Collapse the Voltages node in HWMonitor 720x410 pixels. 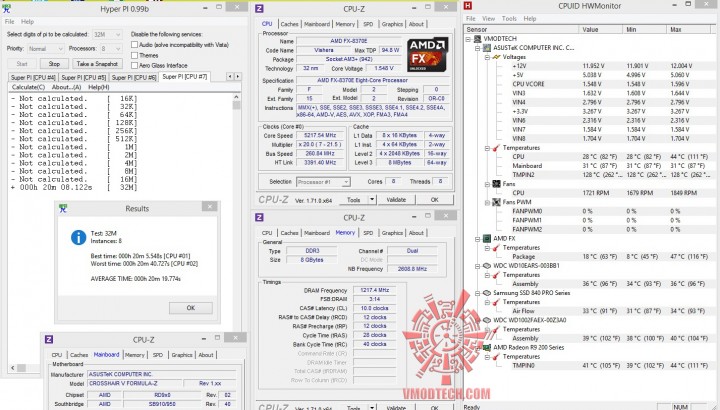[487, 57]
